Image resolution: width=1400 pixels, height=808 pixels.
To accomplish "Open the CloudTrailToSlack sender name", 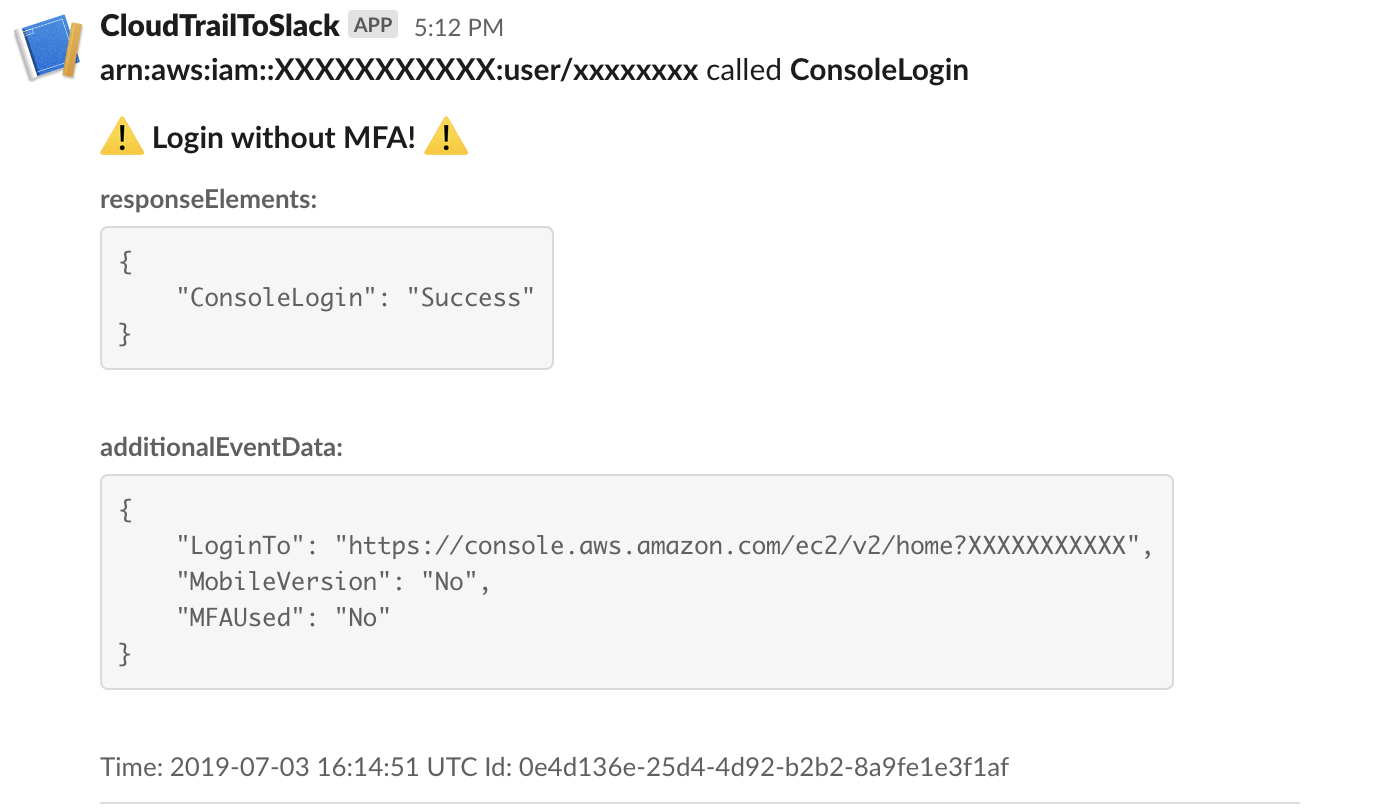I will tap(220, 26).
